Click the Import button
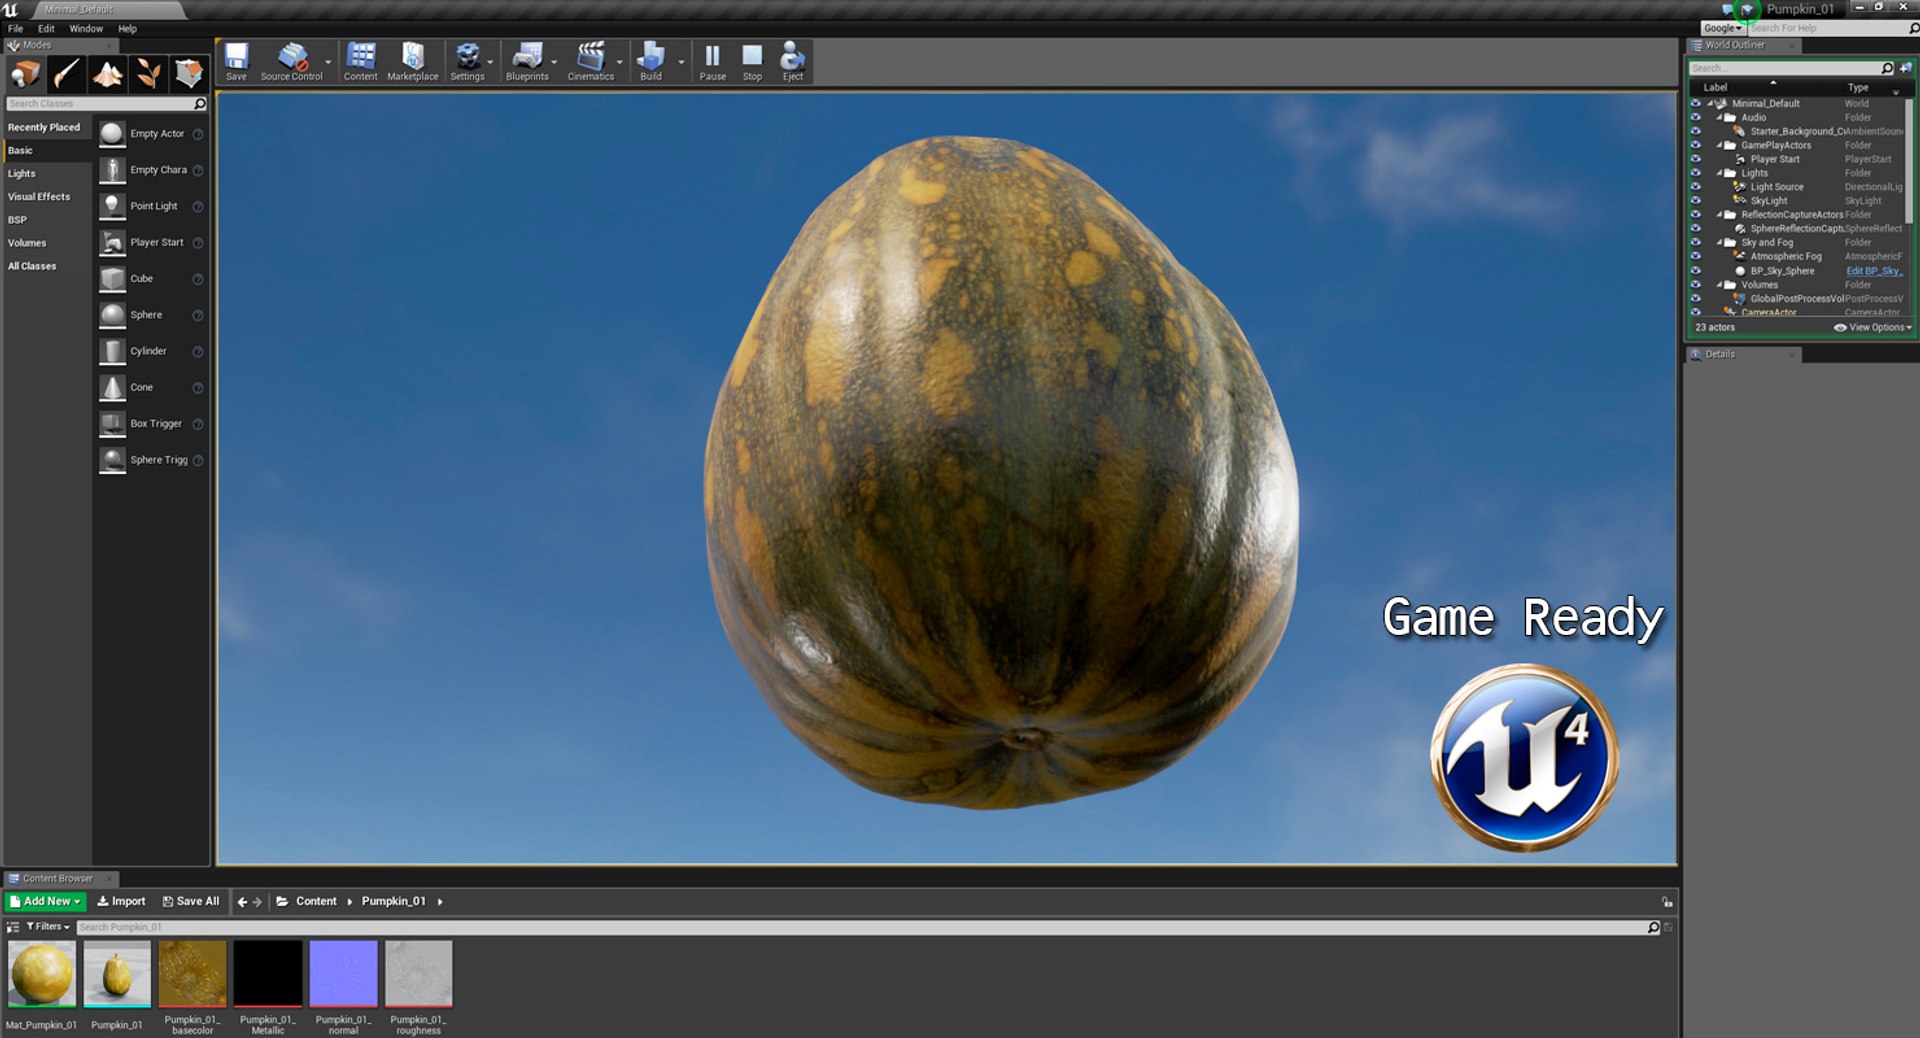 pos(121,901)
